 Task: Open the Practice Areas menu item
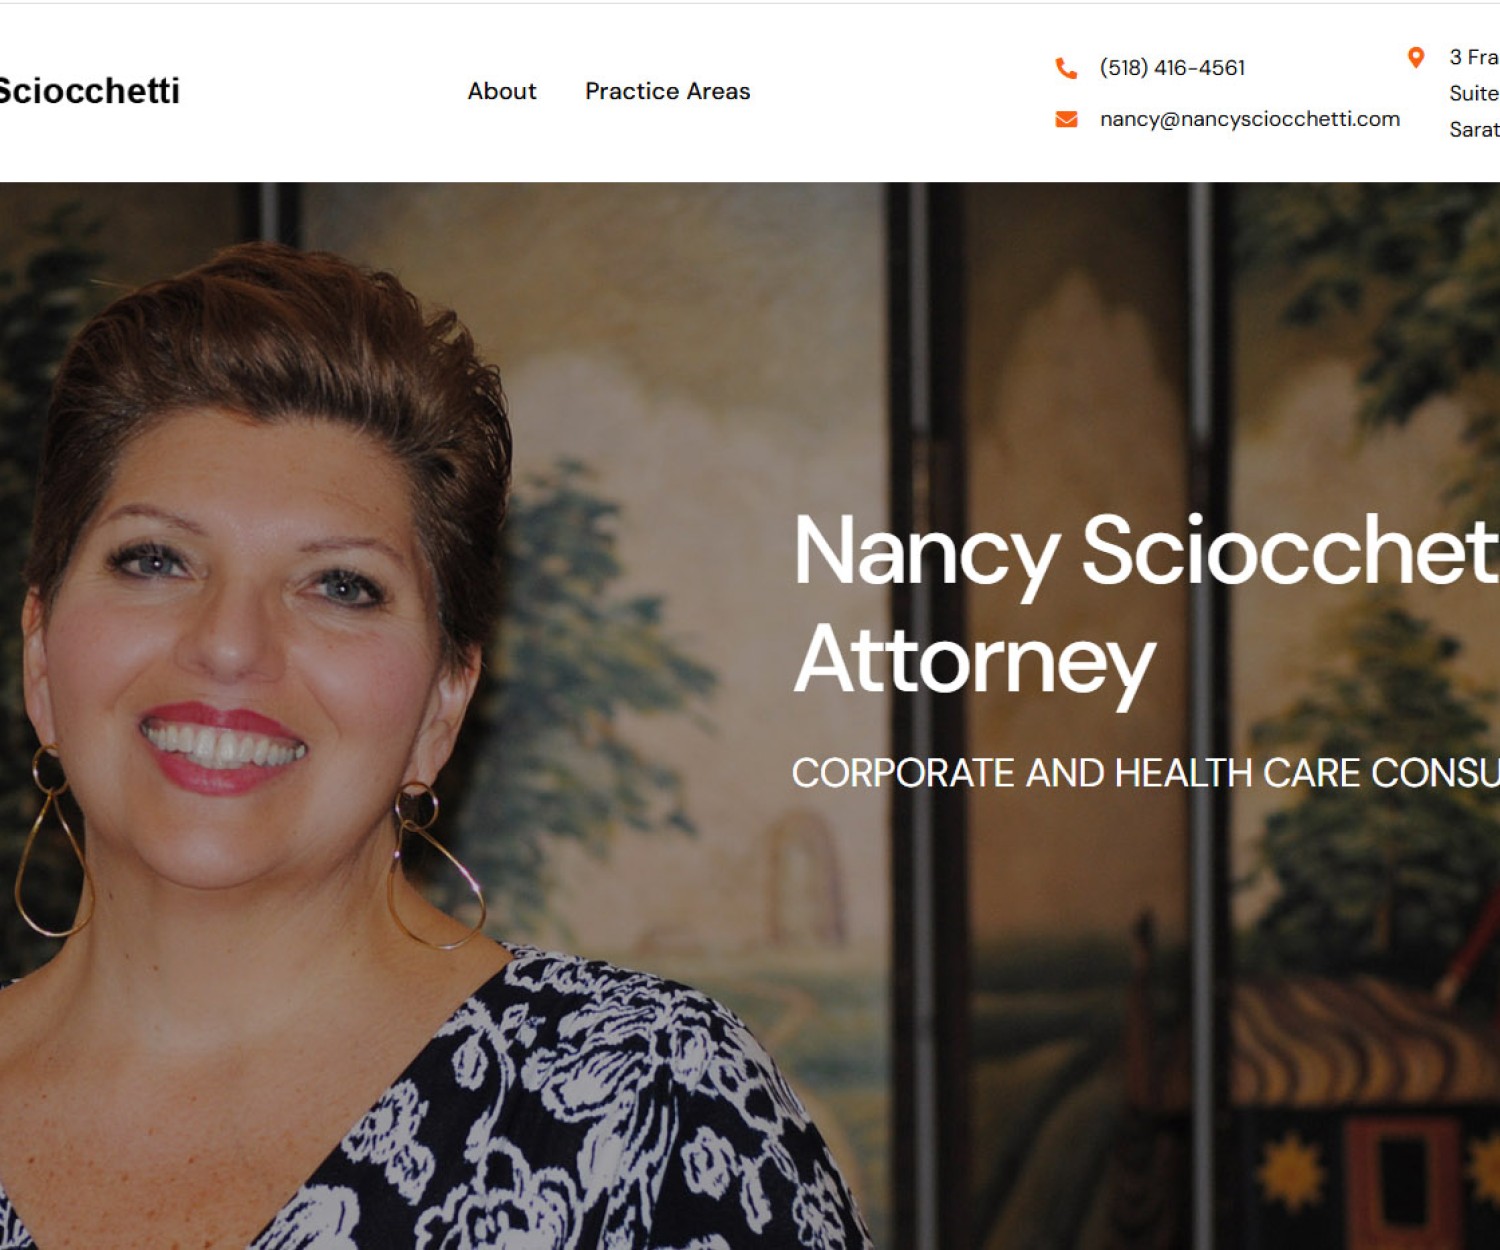[668, 91]
